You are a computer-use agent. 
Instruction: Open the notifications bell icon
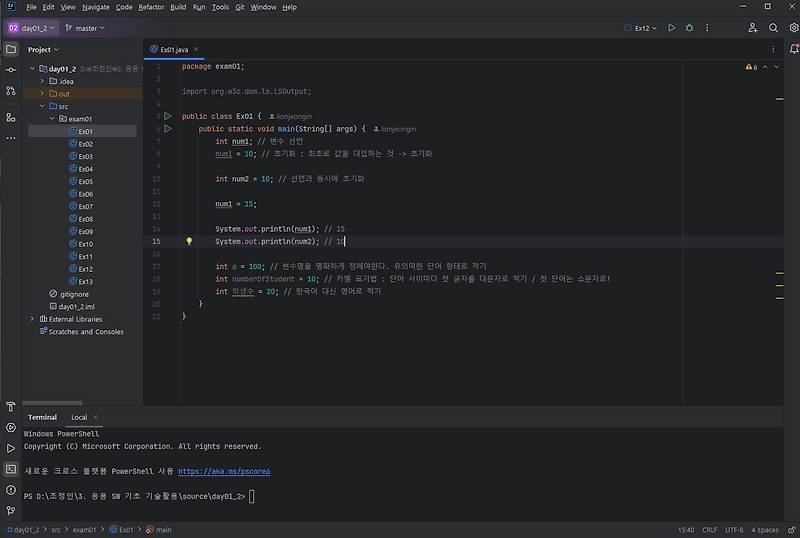[x=794, y=49]
